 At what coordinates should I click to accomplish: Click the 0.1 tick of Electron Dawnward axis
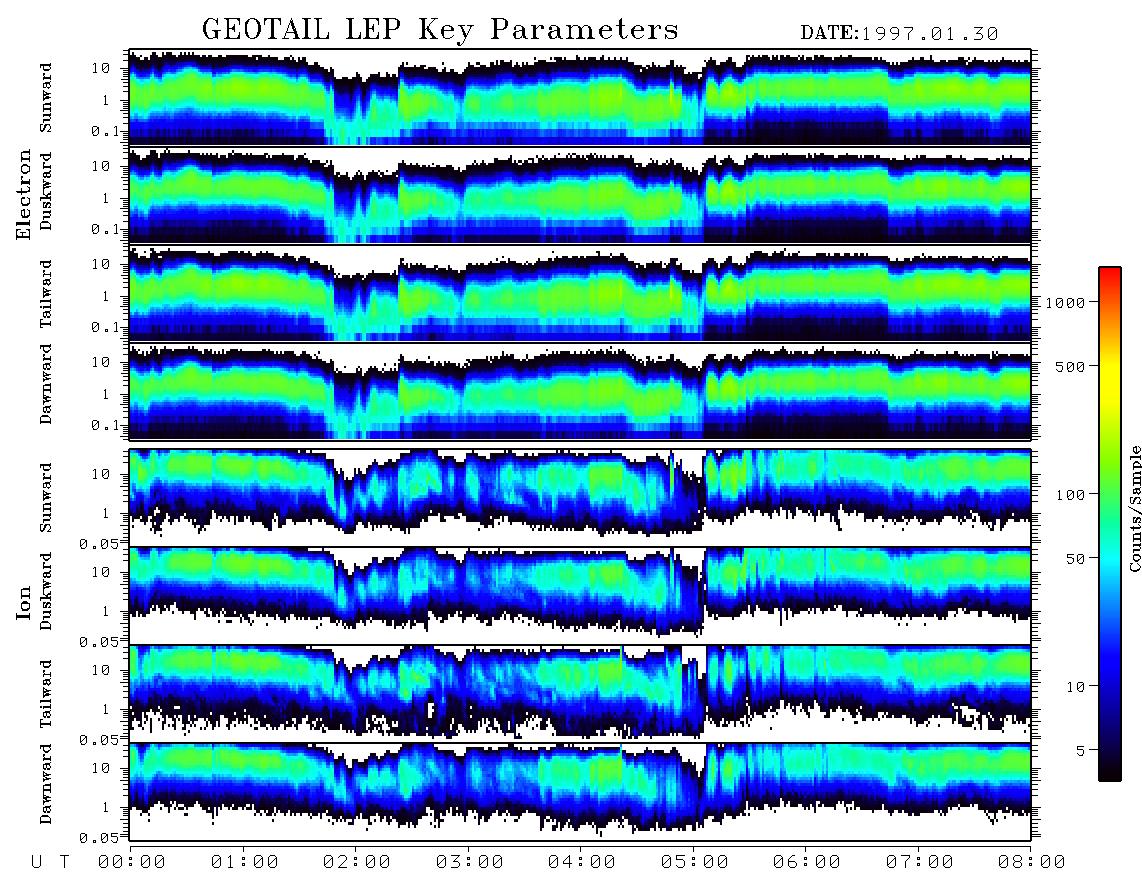click(108, 425)
